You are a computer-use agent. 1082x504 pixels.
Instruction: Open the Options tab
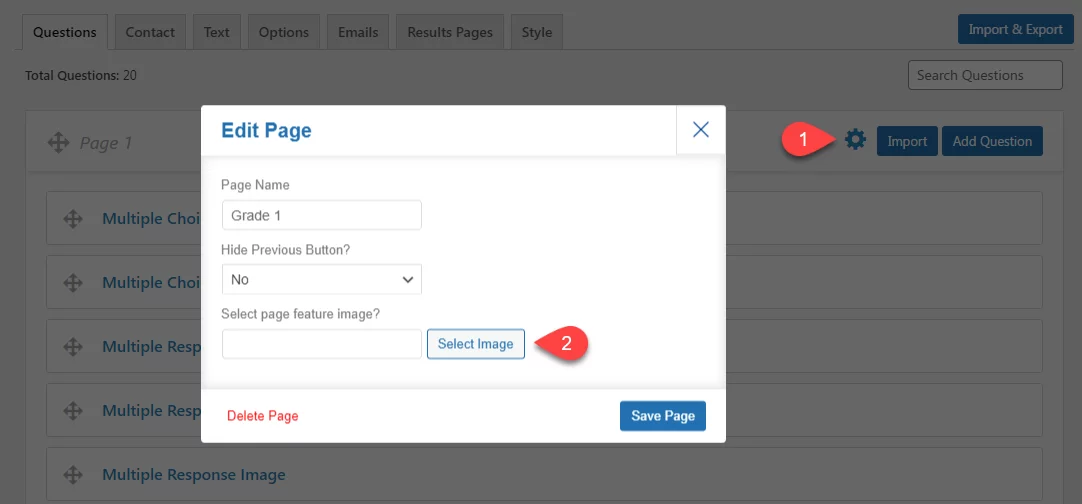coord(284,32)
